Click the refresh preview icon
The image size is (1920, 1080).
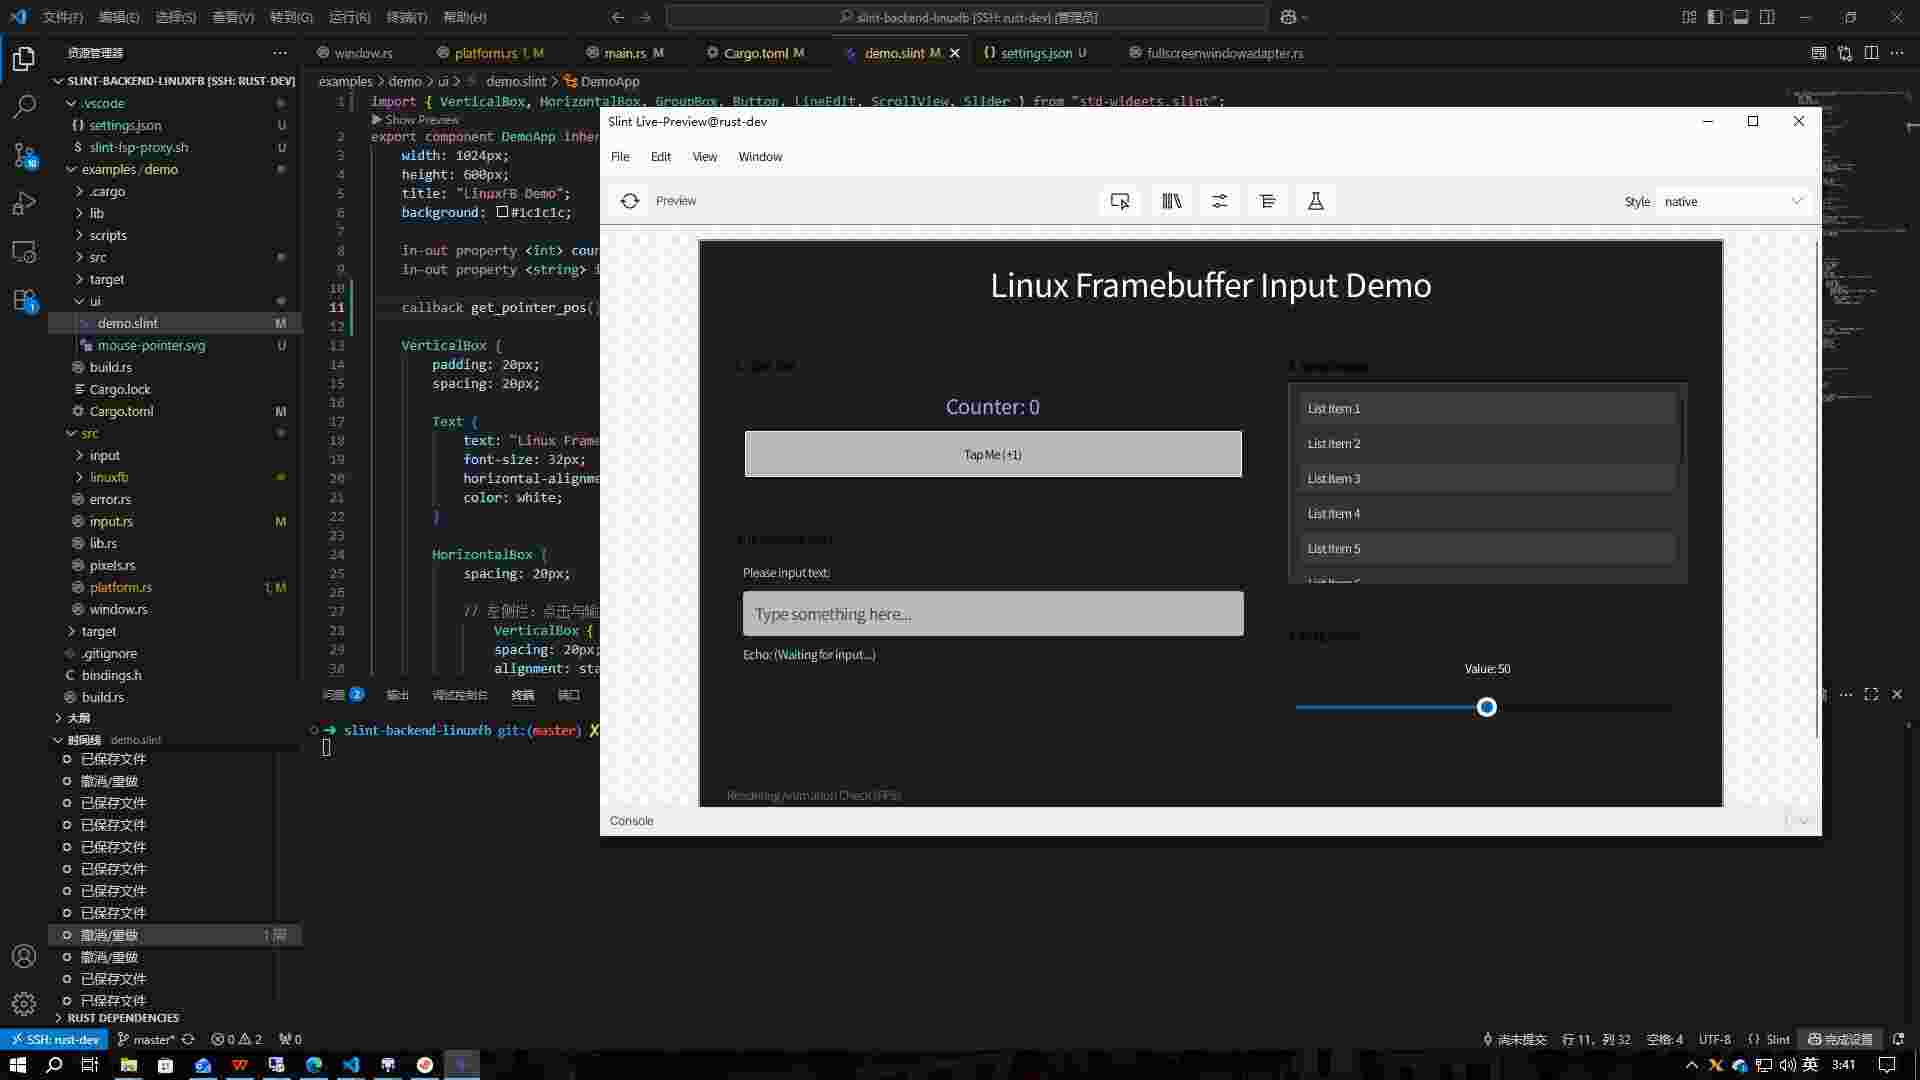[x=629, y=201]
